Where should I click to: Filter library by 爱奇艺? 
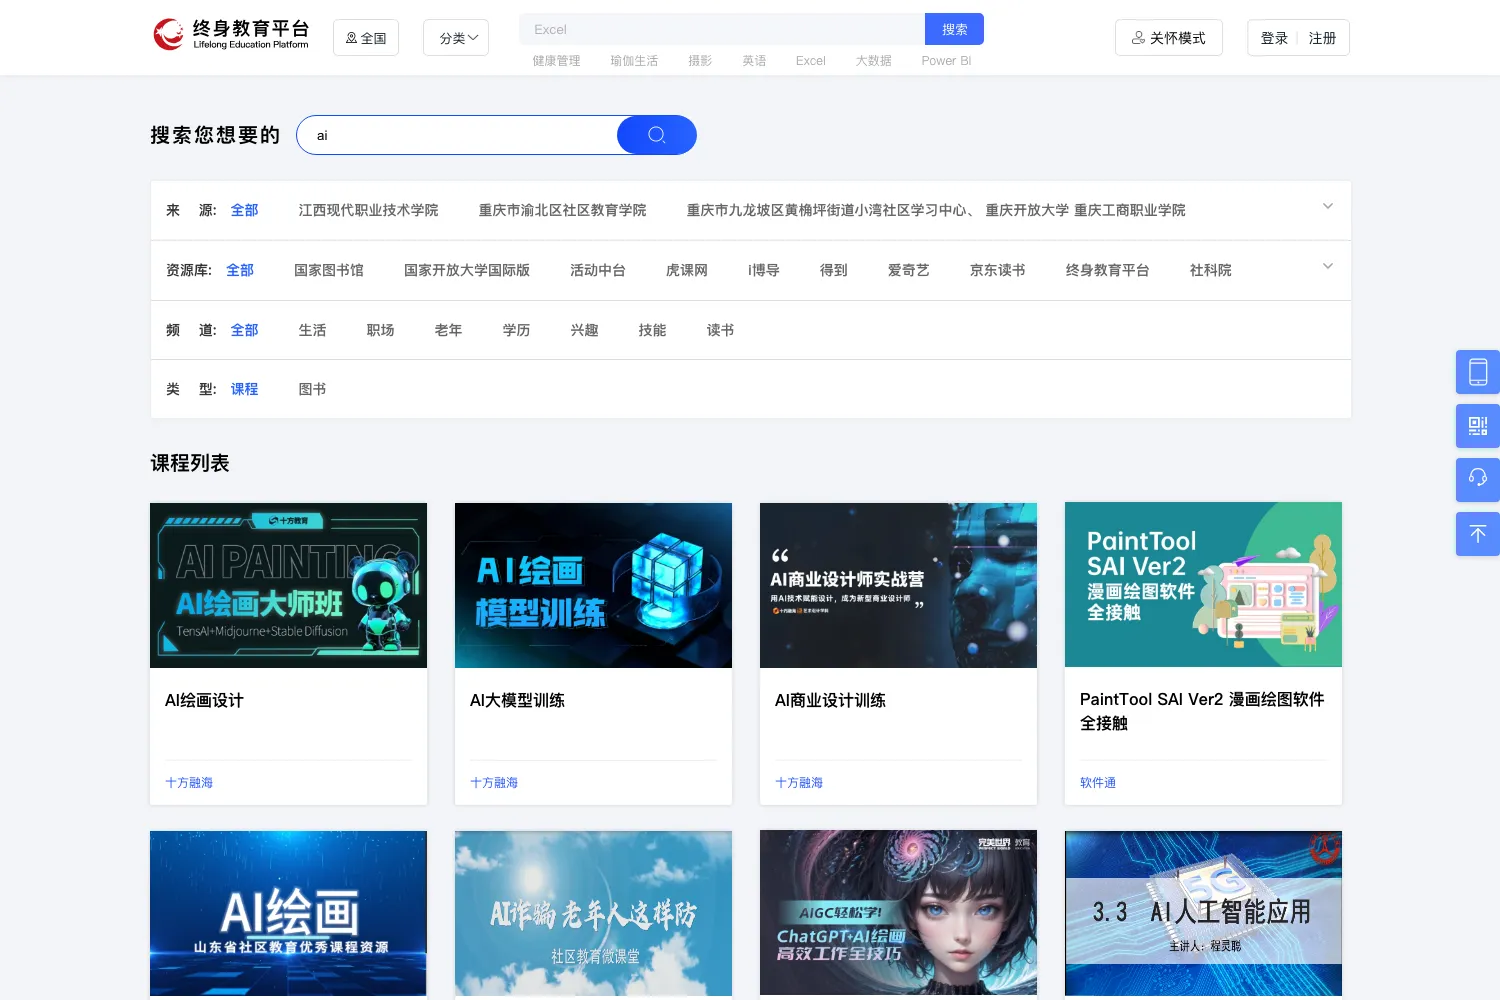tap(909, 270)
